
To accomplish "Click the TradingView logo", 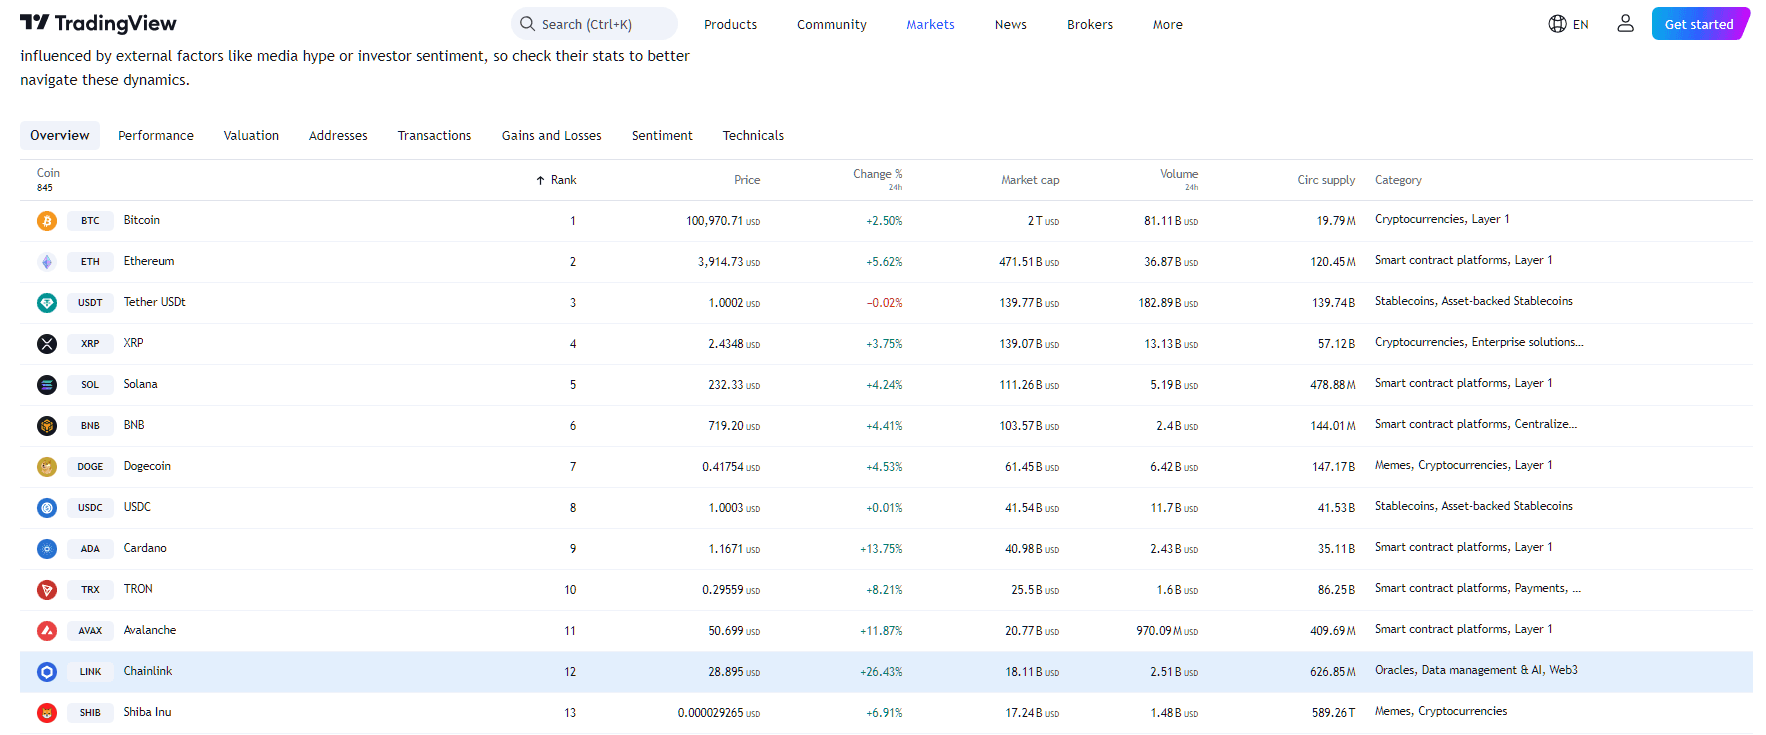I will [x=98, y=23].
